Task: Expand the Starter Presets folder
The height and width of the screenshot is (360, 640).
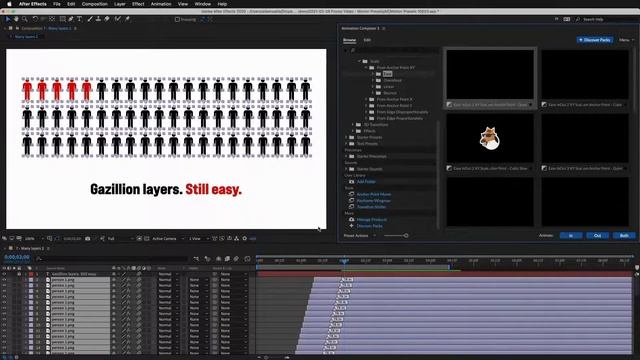Action: [x=347, y=137]
